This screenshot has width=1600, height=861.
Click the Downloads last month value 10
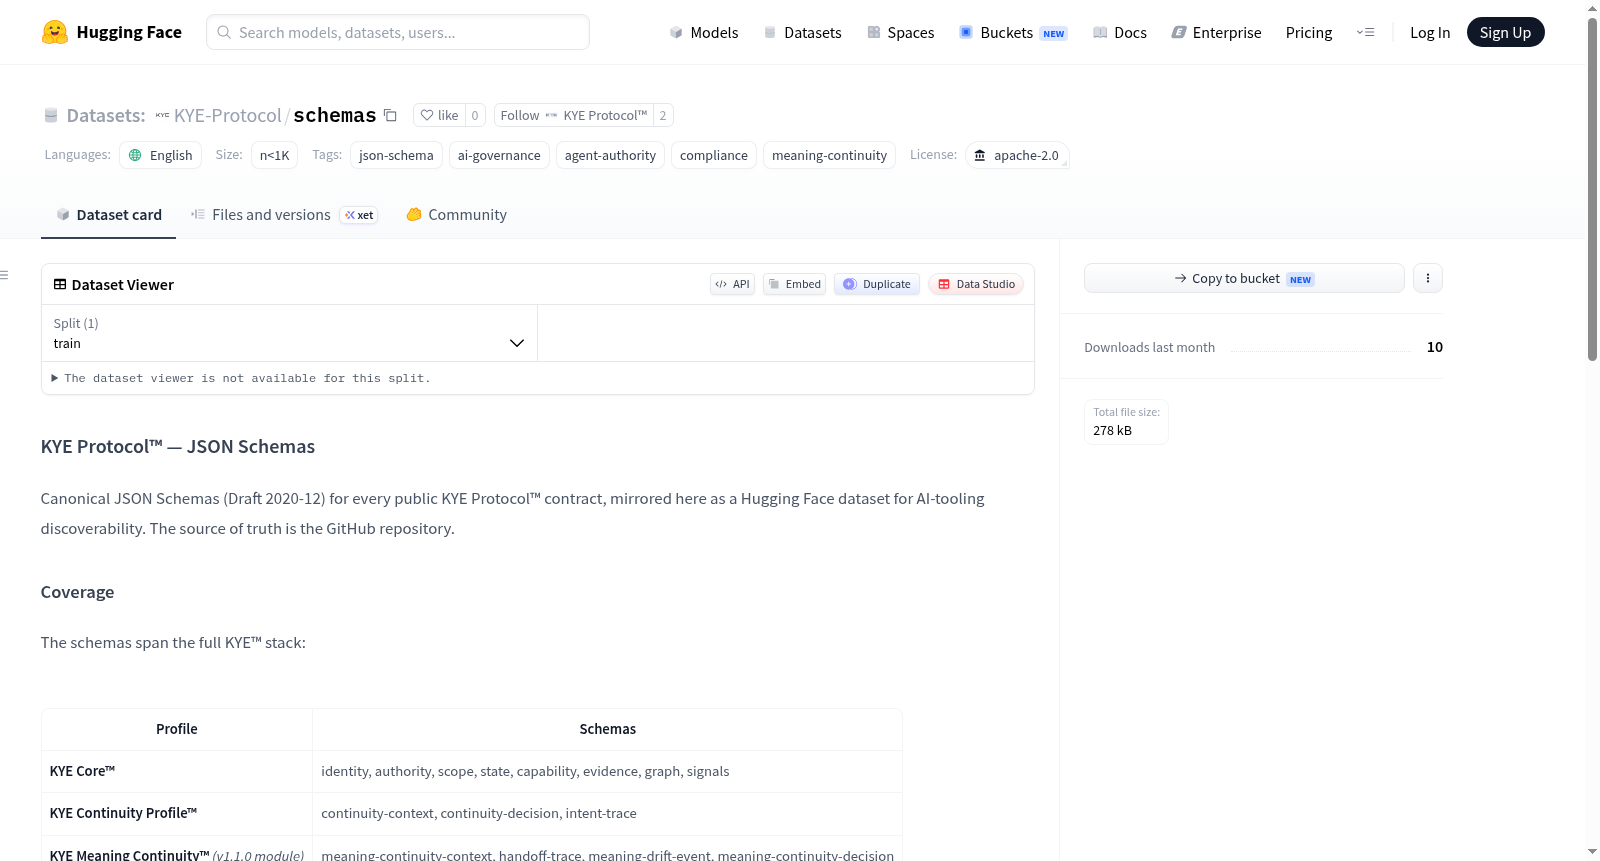tap(1435, 347)
